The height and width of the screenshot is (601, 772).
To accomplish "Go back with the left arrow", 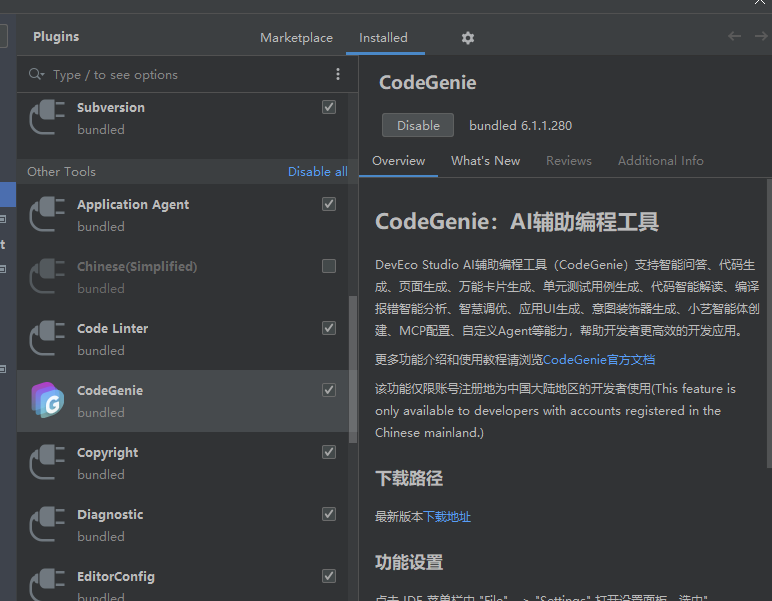I will point(734,36).
